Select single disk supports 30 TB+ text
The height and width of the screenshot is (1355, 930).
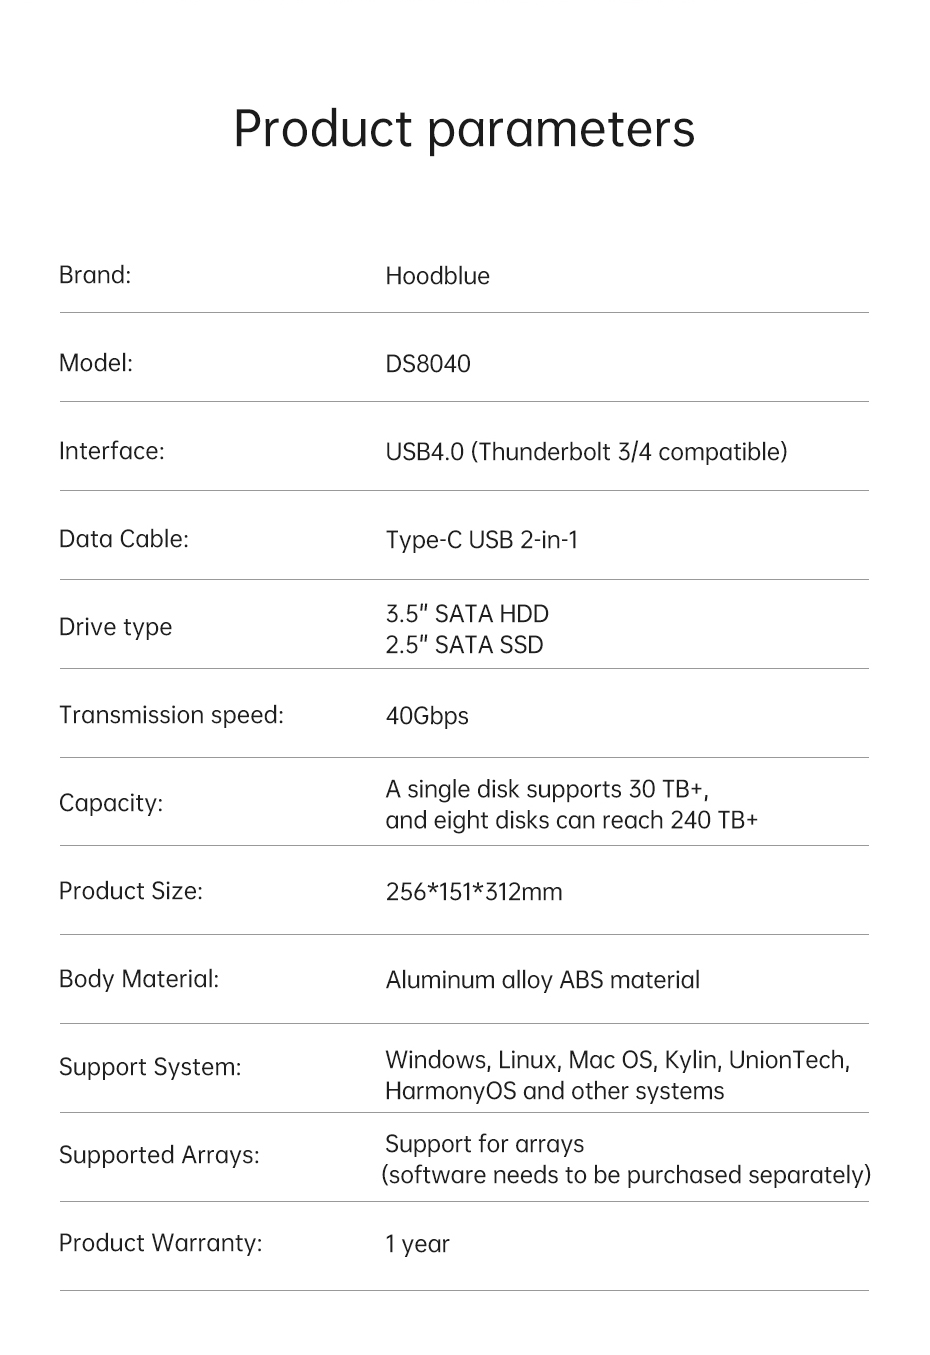pyautogui.click(x=548, y=790)
